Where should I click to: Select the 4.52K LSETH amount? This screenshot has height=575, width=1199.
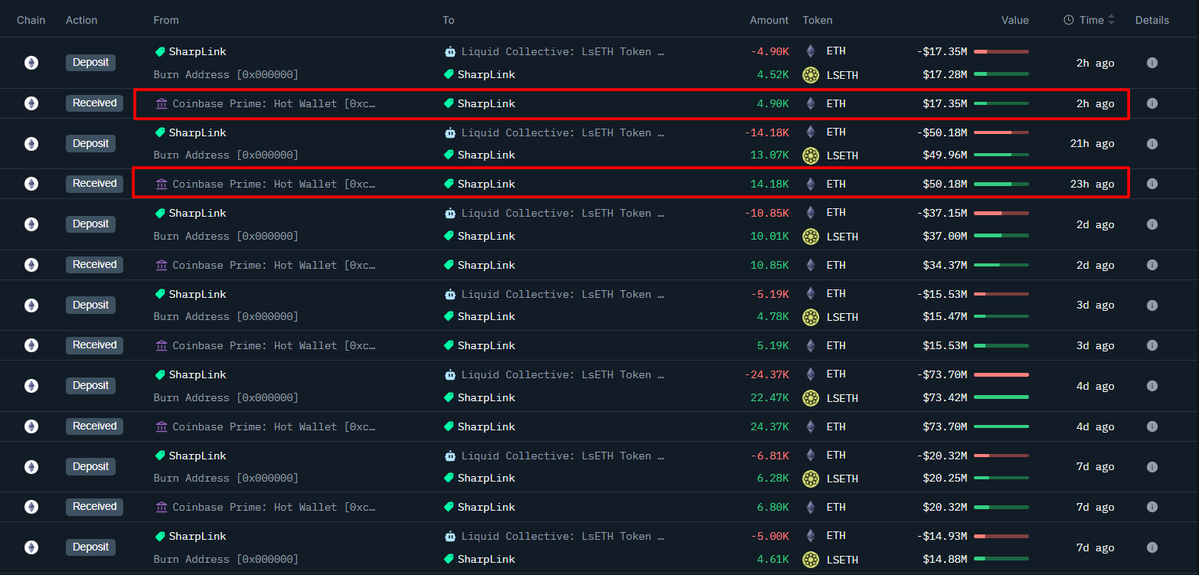[773, 75]
